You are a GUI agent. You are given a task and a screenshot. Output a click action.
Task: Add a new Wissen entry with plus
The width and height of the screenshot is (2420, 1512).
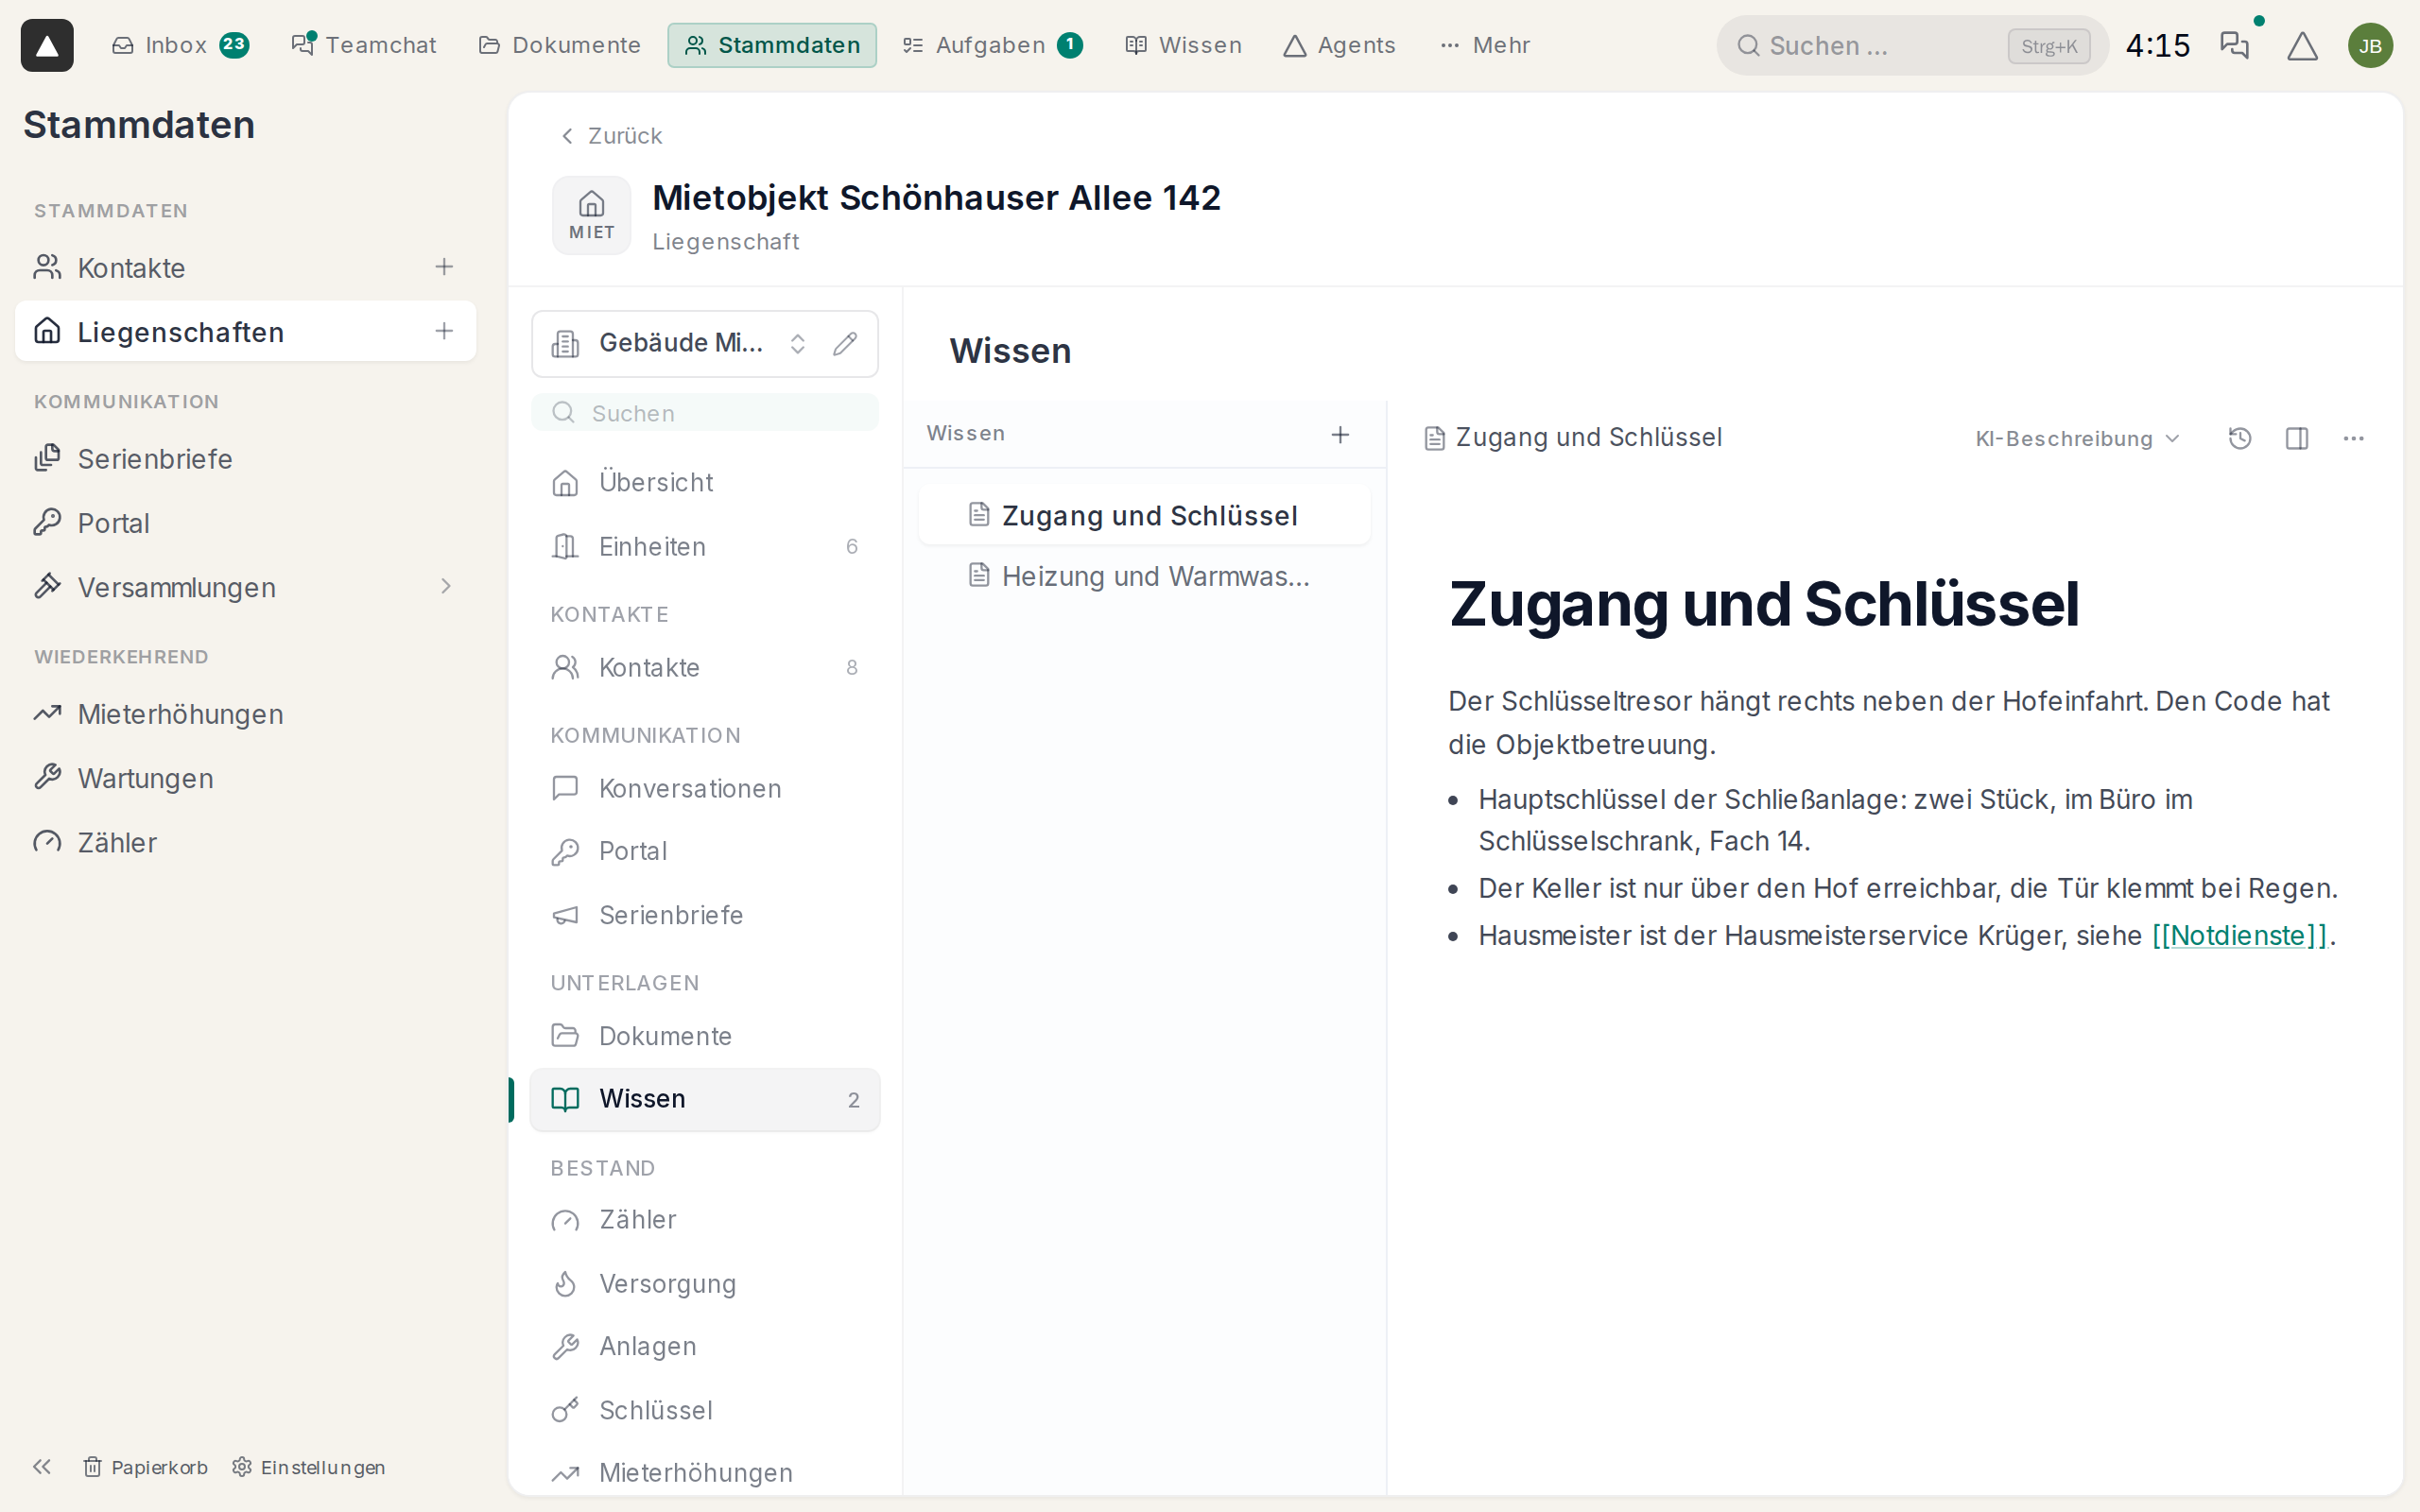(x=1340, y=434)
